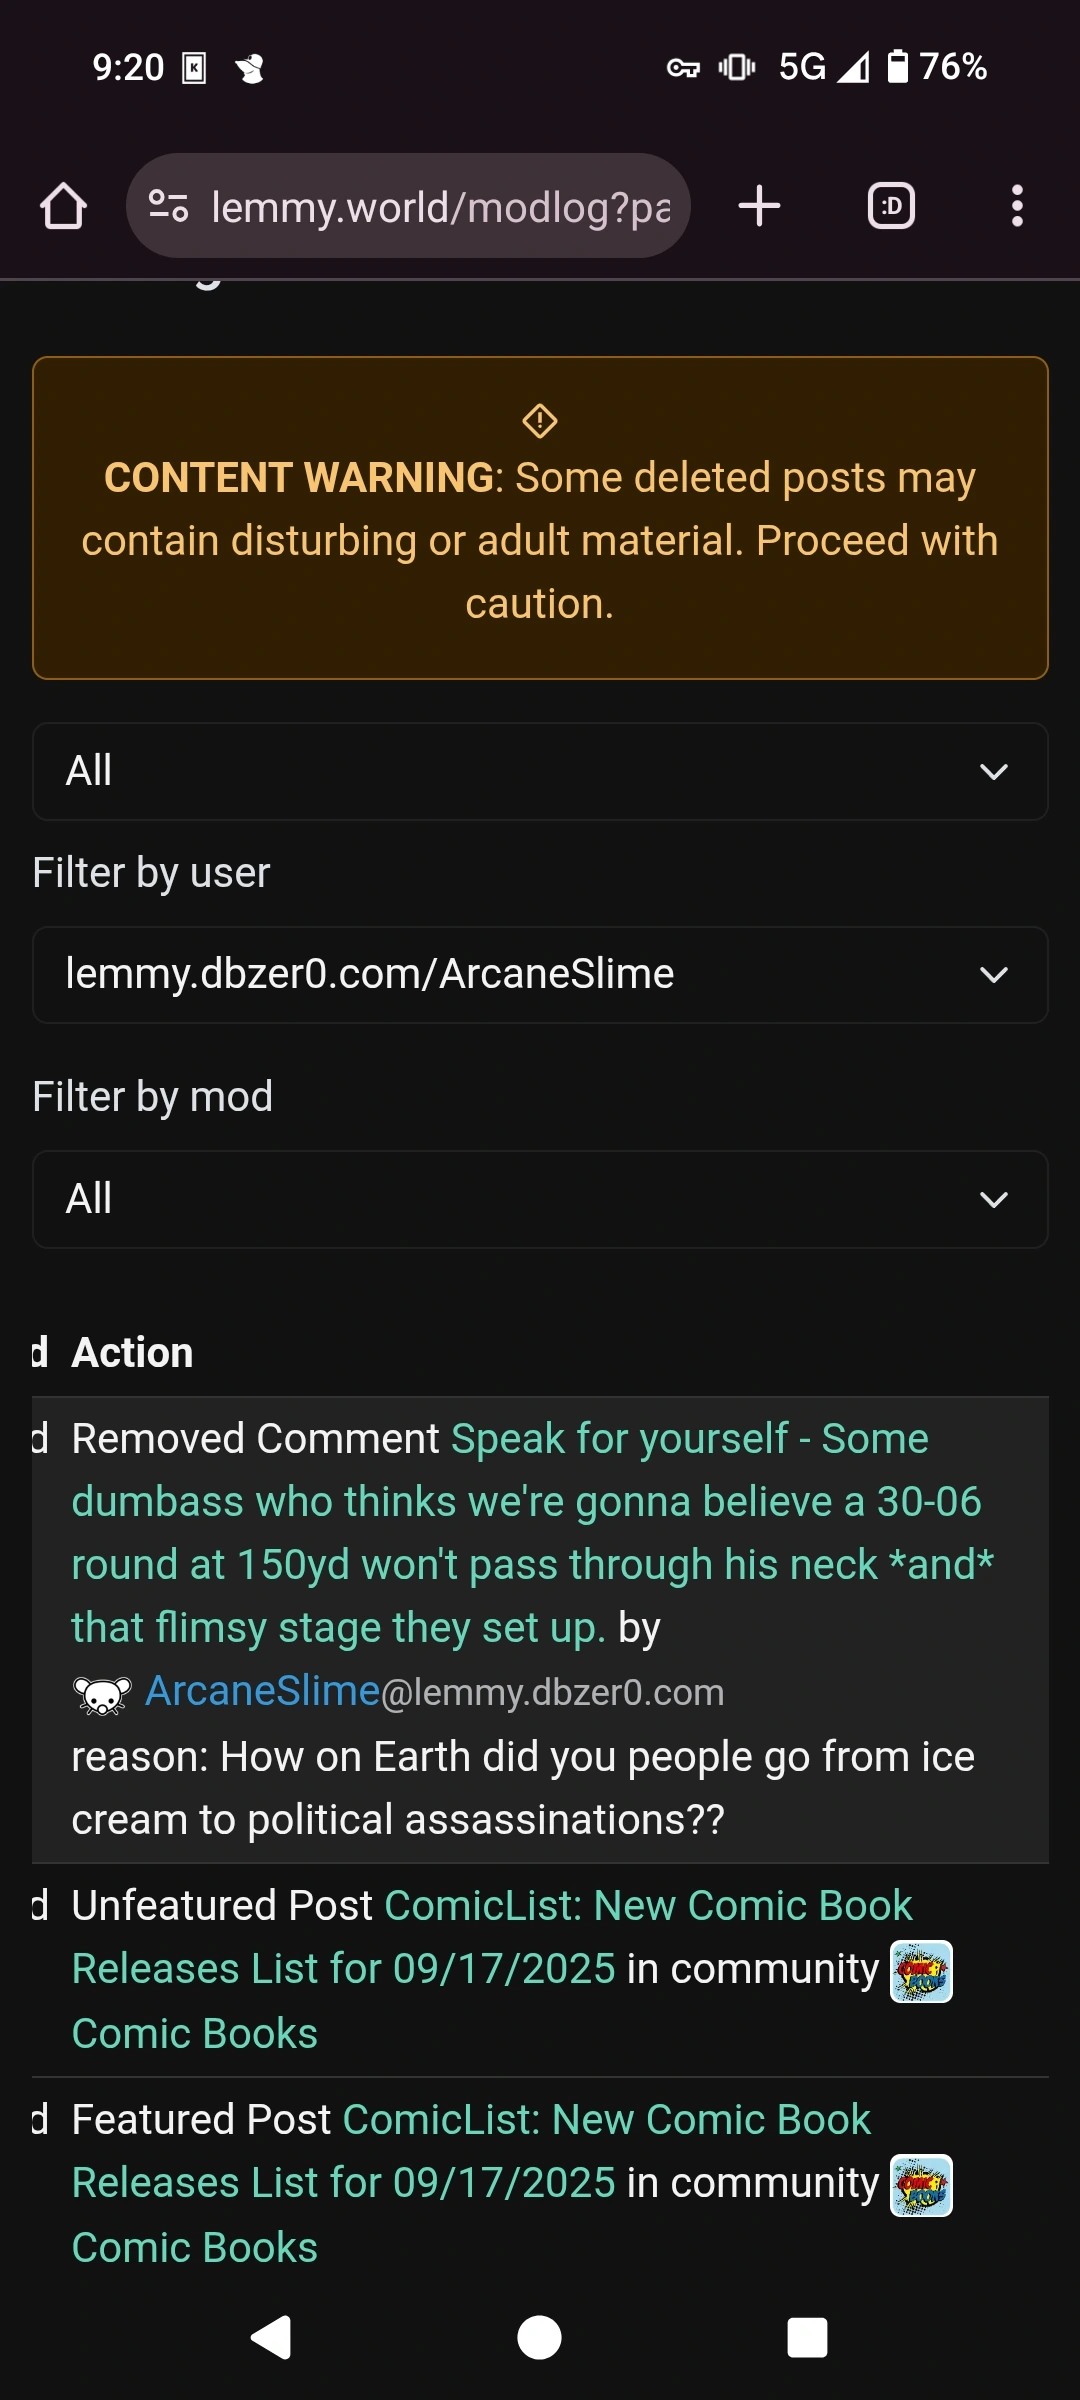Viewport: 1080px width, 2400px height.
Task: Open Comic Books community link in Unfeatured entry
Action: [195, 2034]
